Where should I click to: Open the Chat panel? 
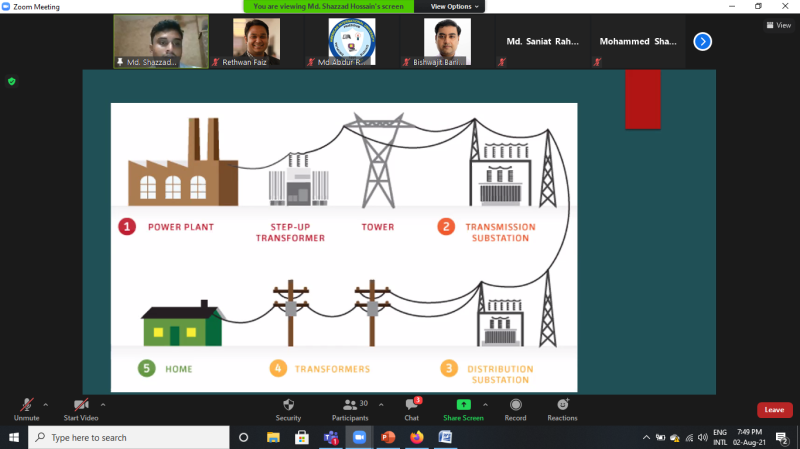point(411,407)
